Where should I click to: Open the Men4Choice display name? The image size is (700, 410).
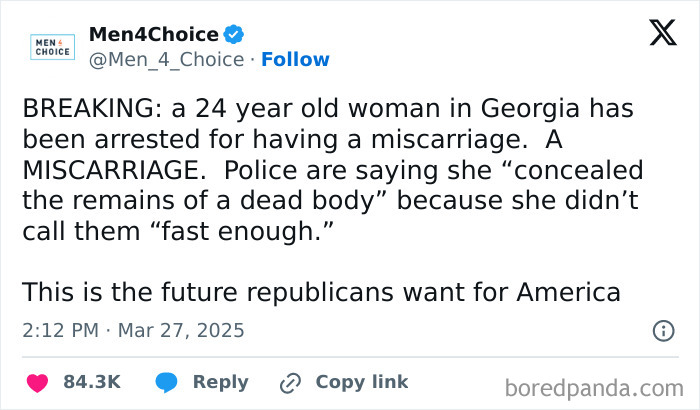(152, 34)
